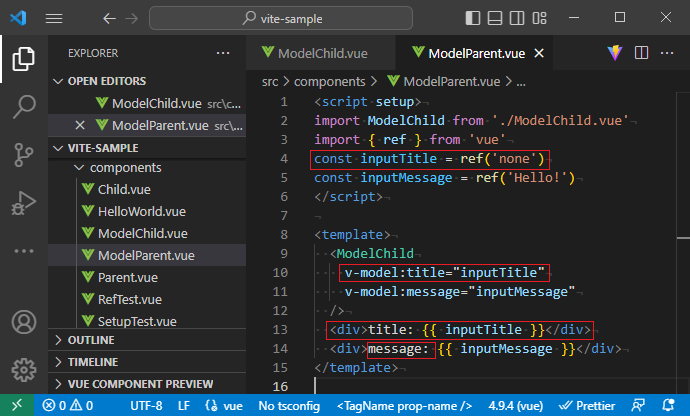Click the No tsconfig status item

(289, 405)
